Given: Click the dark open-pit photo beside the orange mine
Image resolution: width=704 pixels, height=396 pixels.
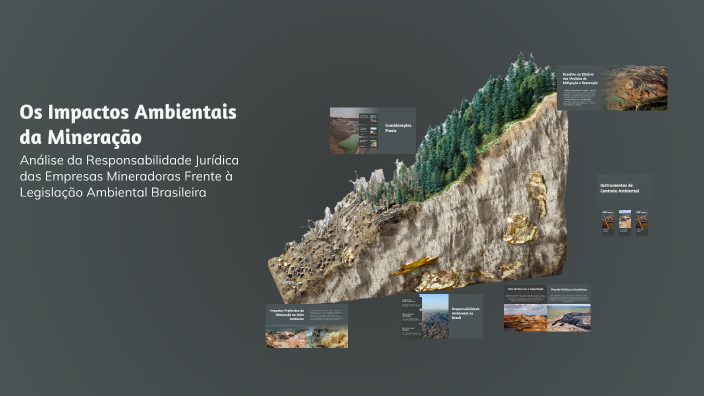Looking at the screenshot, I should coord(569,318).
